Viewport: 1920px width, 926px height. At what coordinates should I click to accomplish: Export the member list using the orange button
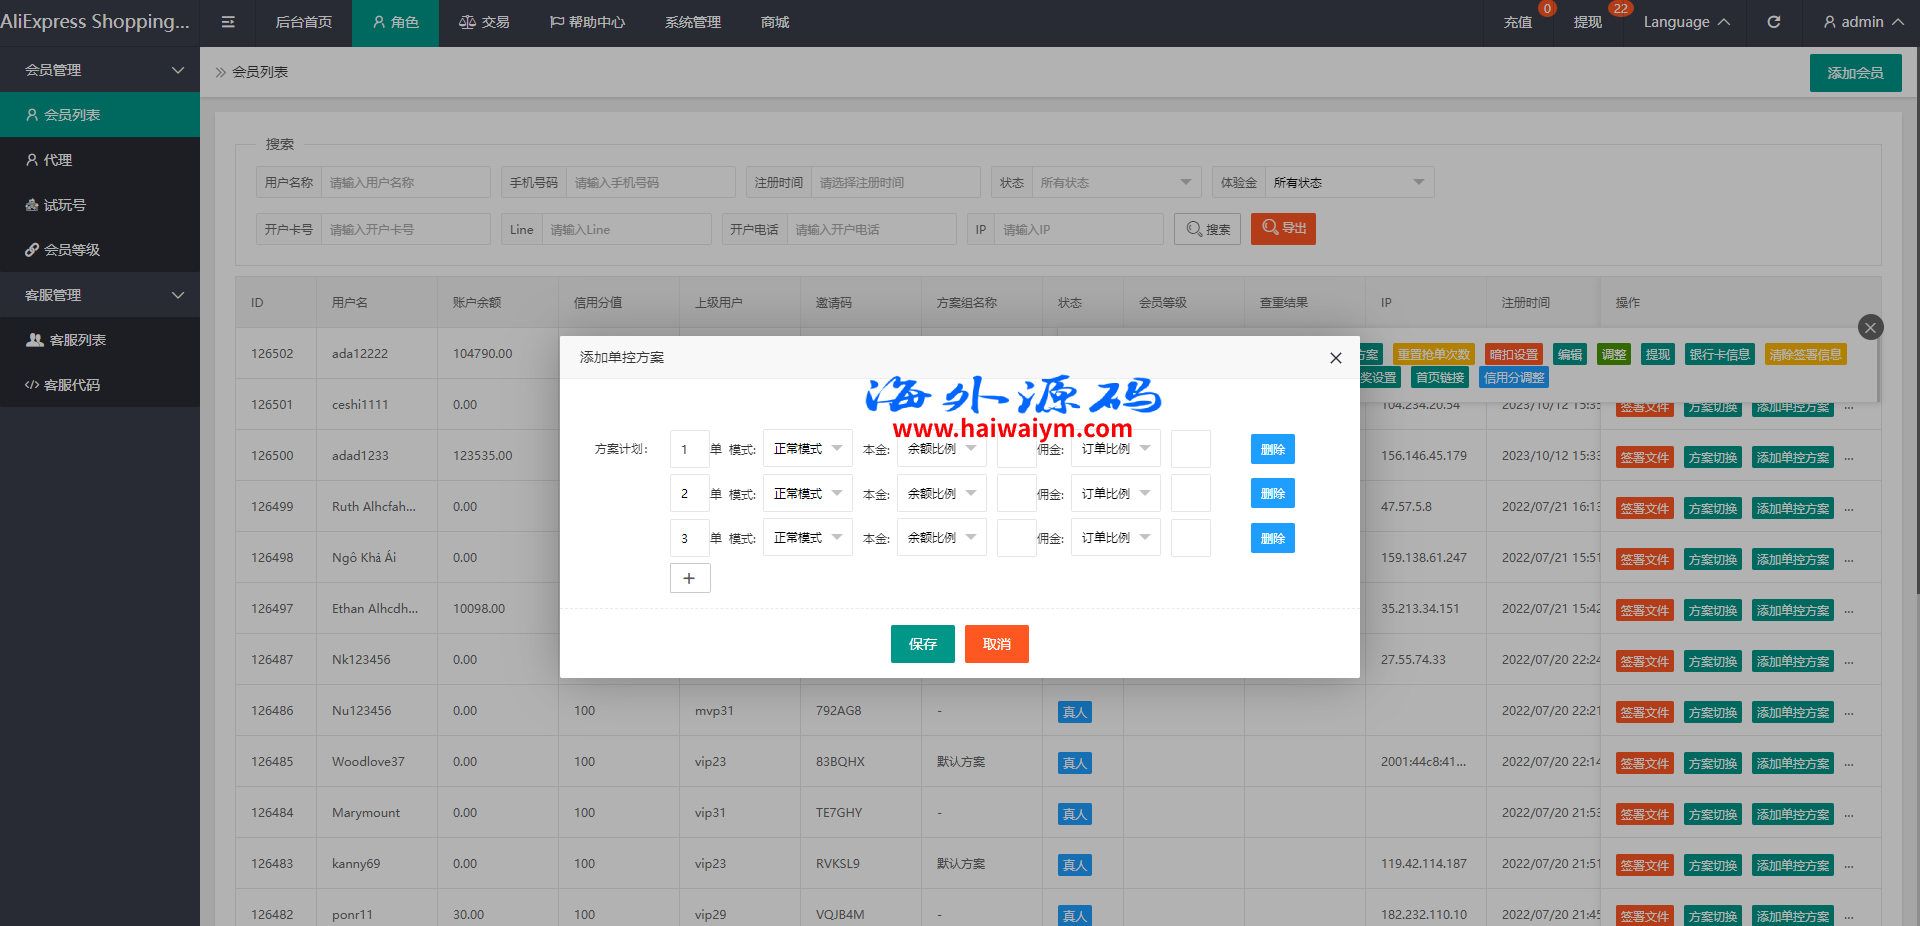click(1283, 229)
